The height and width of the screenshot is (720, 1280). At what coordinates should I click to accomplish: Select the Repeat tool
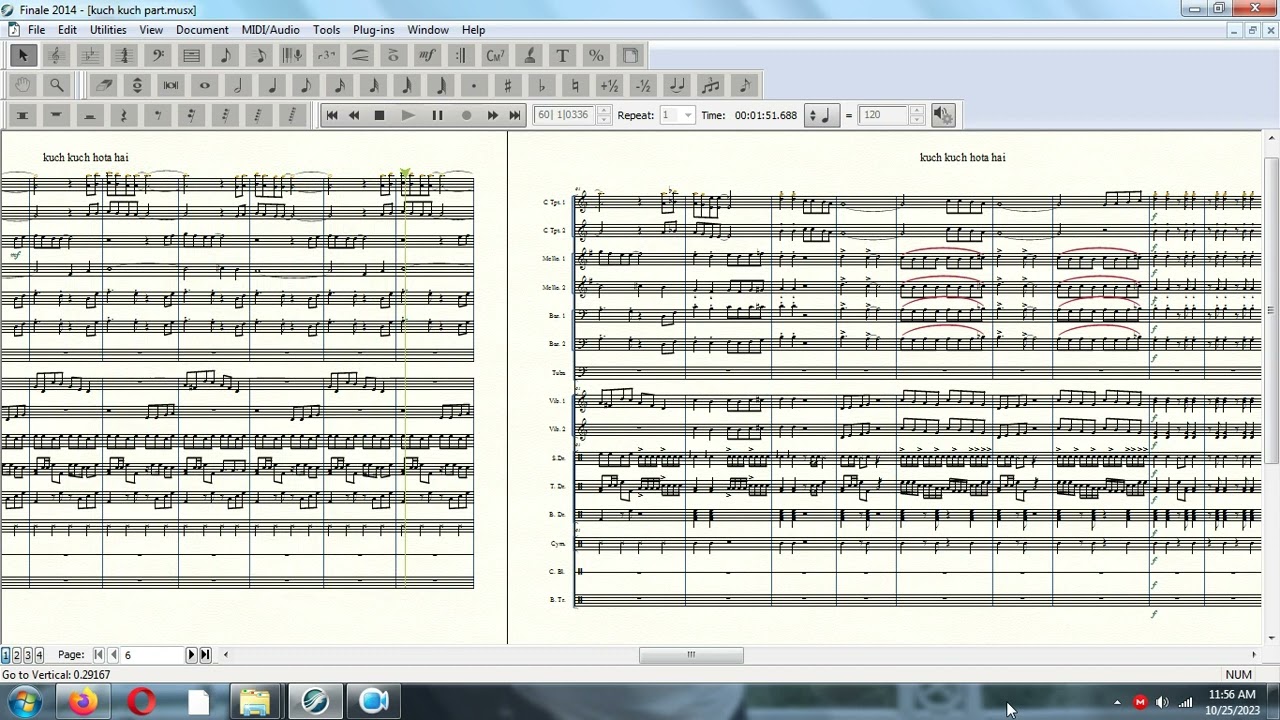tap(462, 56)
